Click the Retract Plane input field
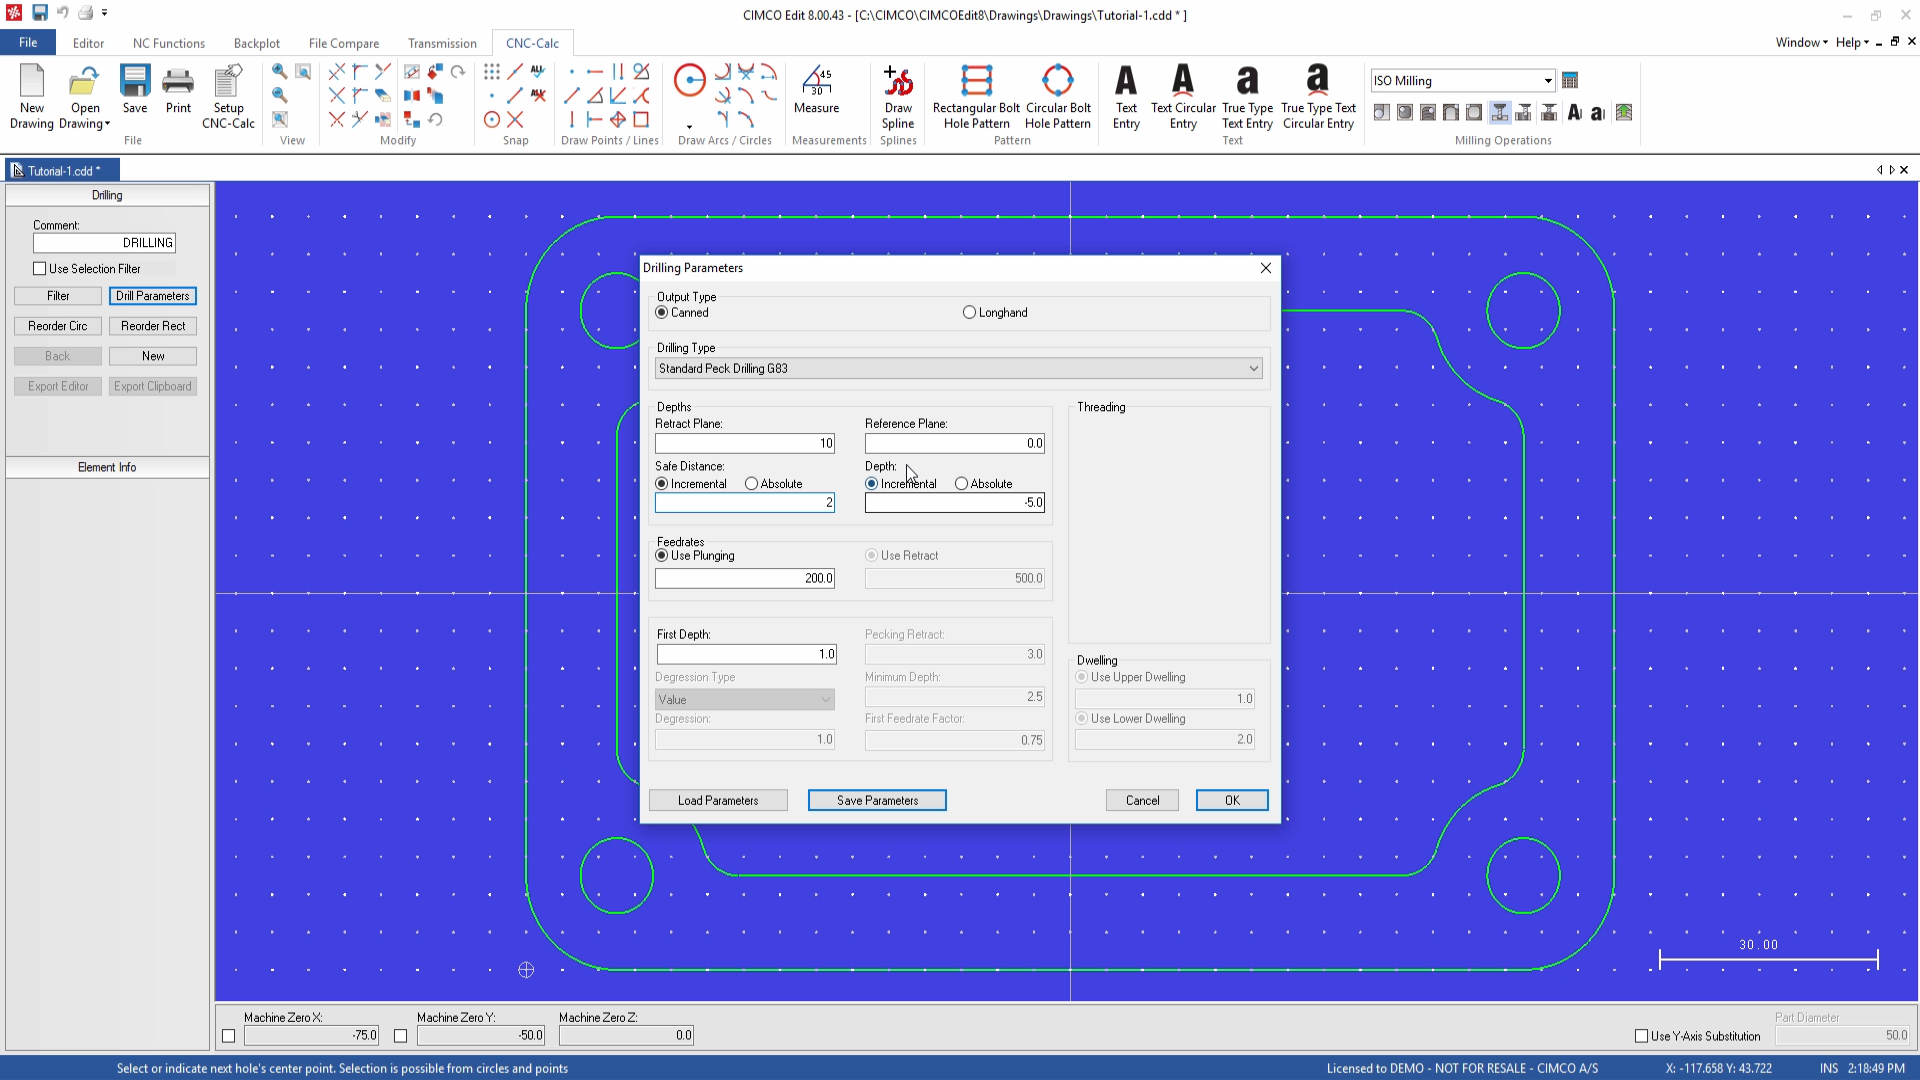 coord(744,444)
